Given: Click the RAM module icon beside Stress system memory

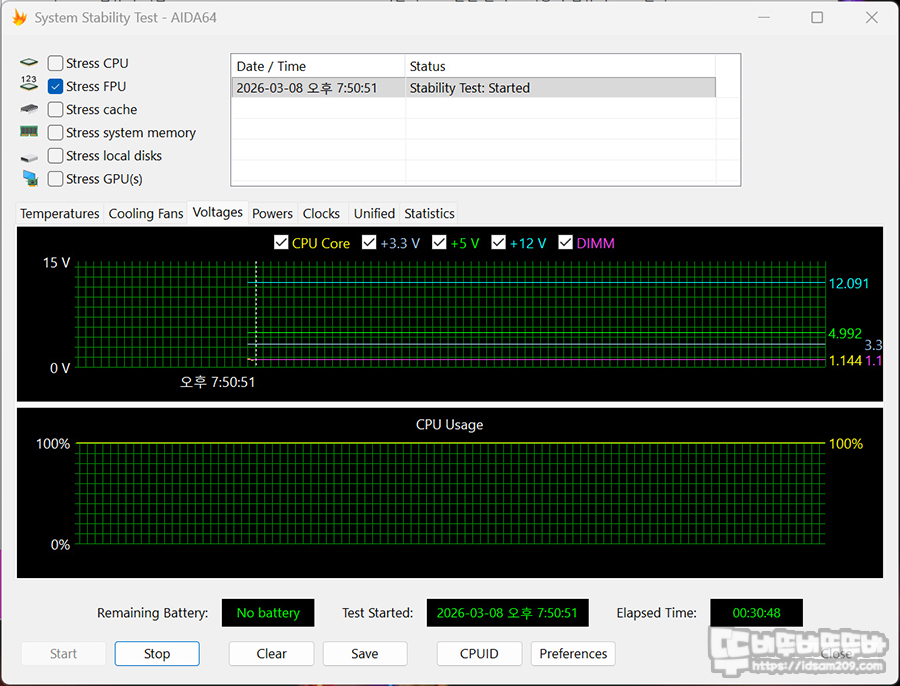Looking at the screenshot, I should point(29,132).
